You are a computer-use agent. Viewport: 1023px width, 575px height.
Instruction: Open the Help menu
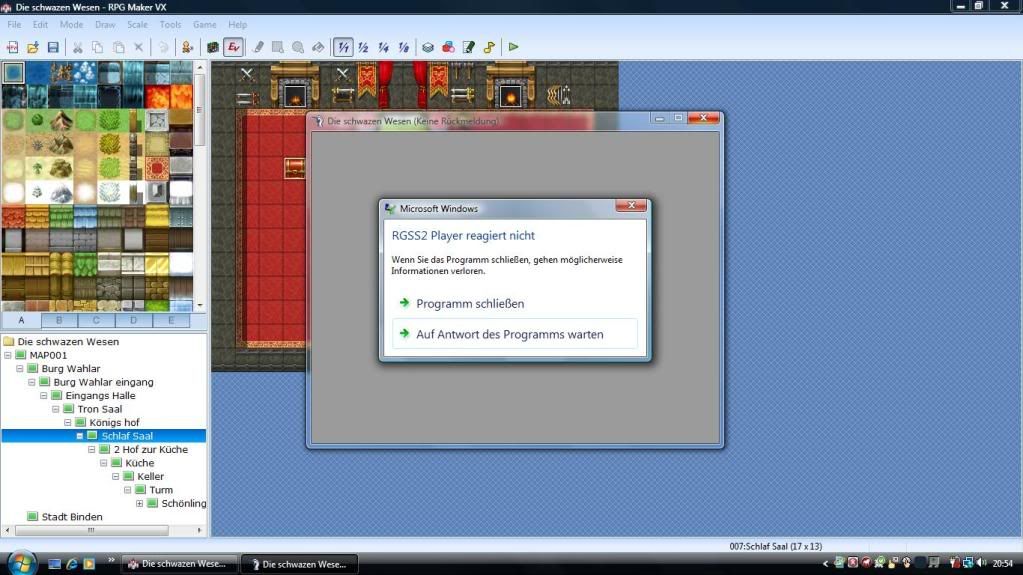[237, 25]
